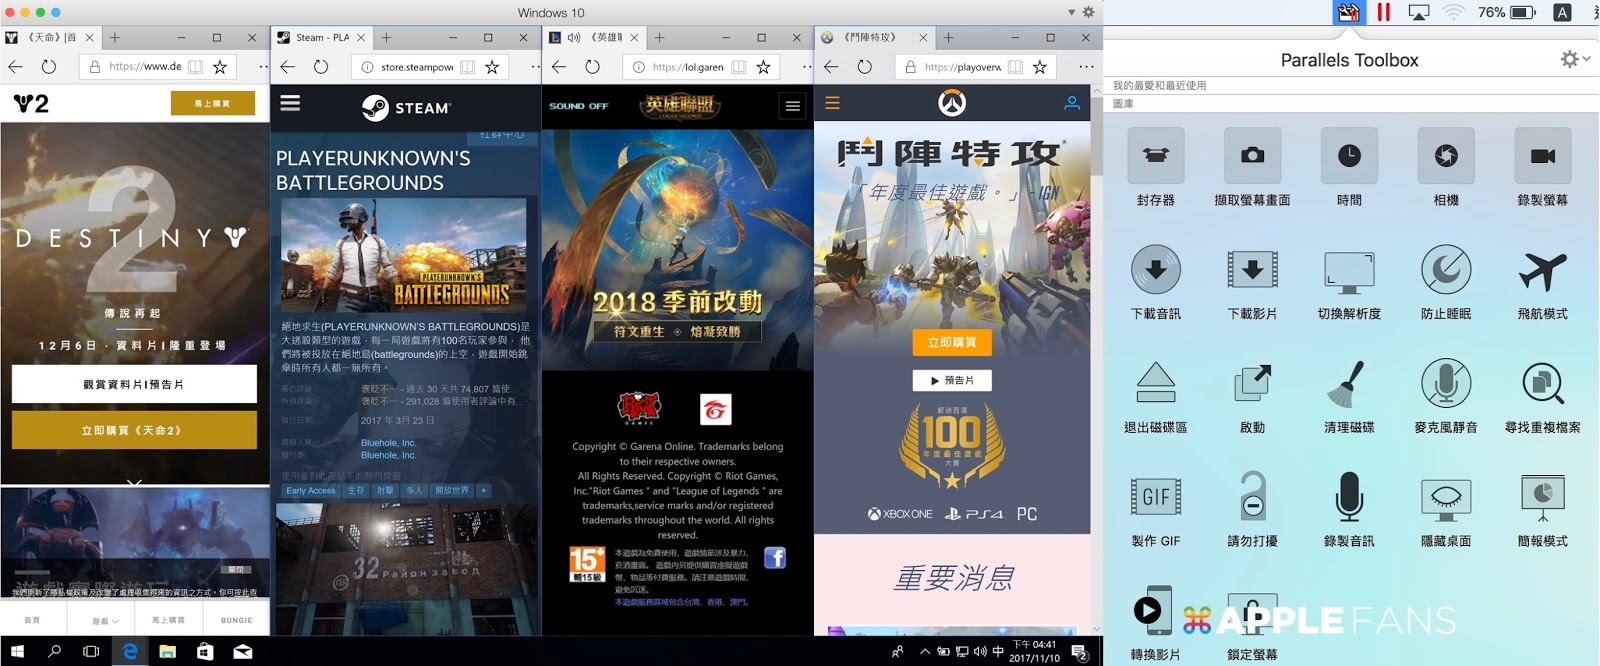The image size is (1600, 666).
Task: Toggle the 麥克風靜音 mute microphone tool
Action: pos(1446,383)
